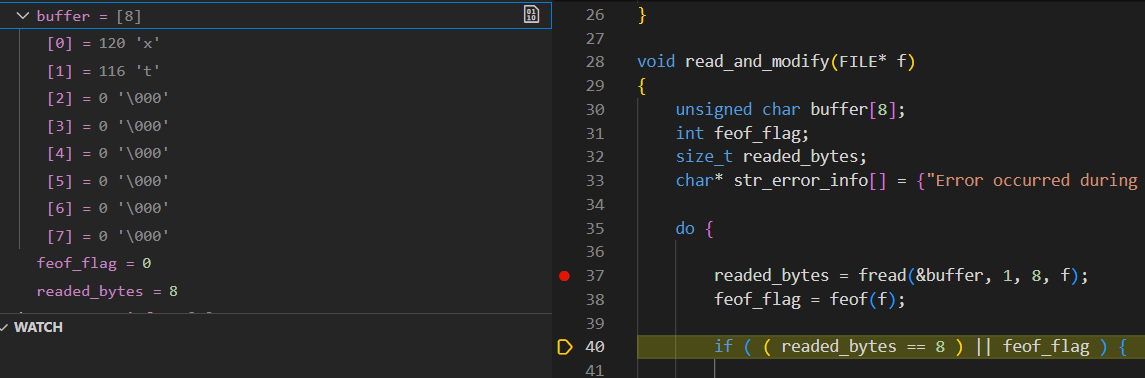Select buffer [7] = 0 row

275,236
